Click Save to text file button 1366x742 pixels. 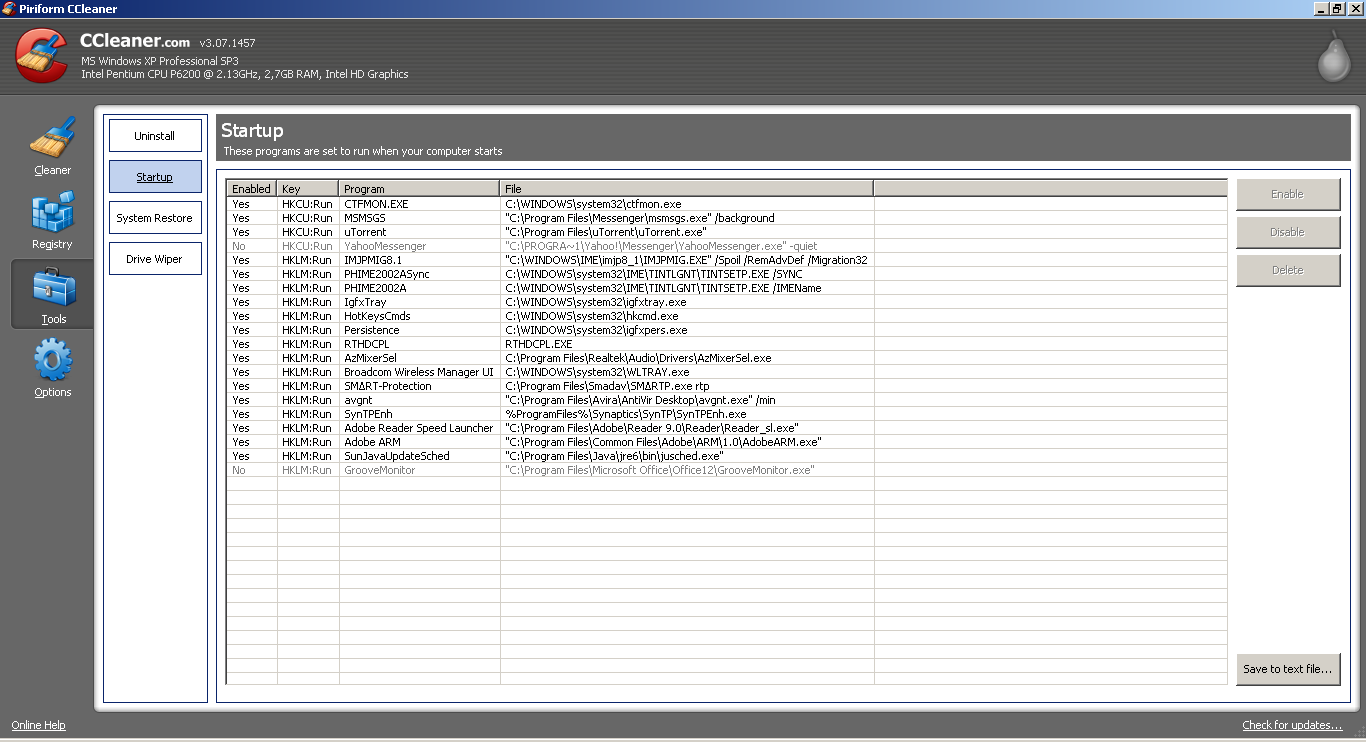[x=1288, y=669]
